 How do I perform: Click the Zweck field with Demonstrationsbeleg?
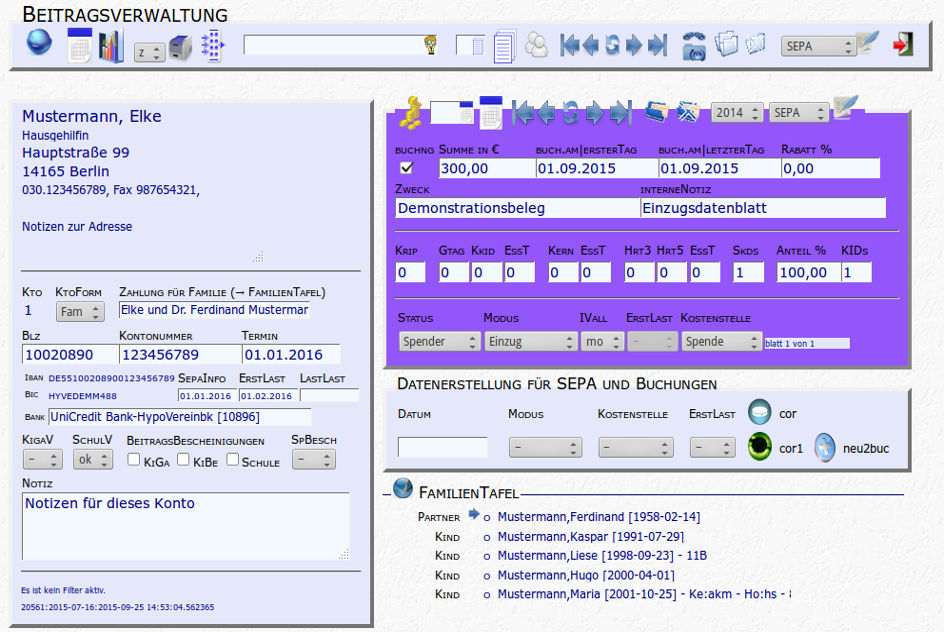[x=516, y=208]
